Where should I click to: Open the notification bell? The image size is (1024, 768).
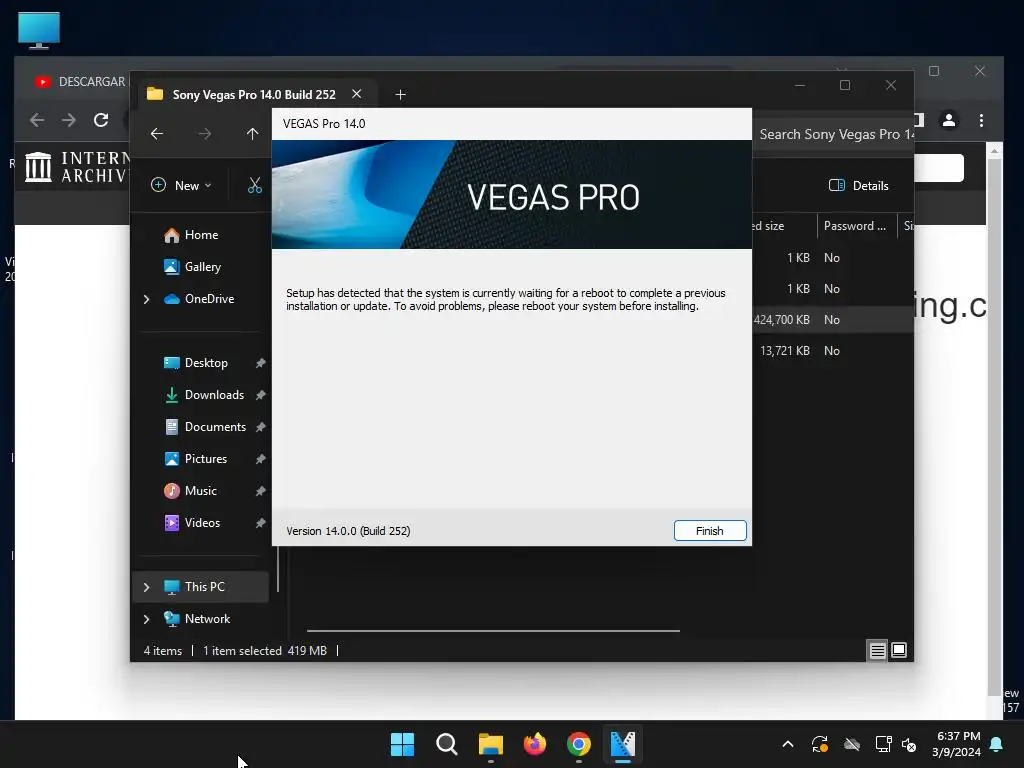coord(997,744)
